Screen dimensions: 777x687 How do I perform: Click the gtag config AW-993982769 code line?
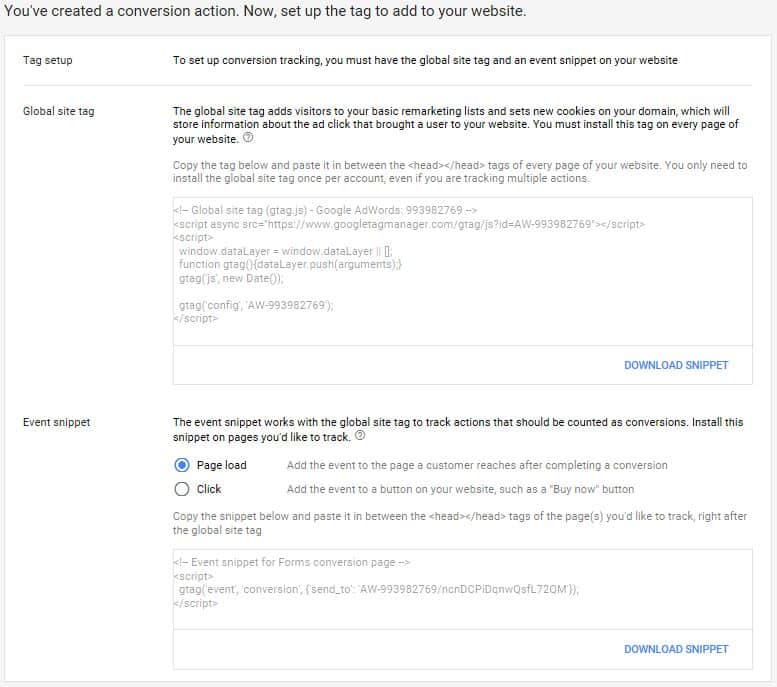point(256,305)
